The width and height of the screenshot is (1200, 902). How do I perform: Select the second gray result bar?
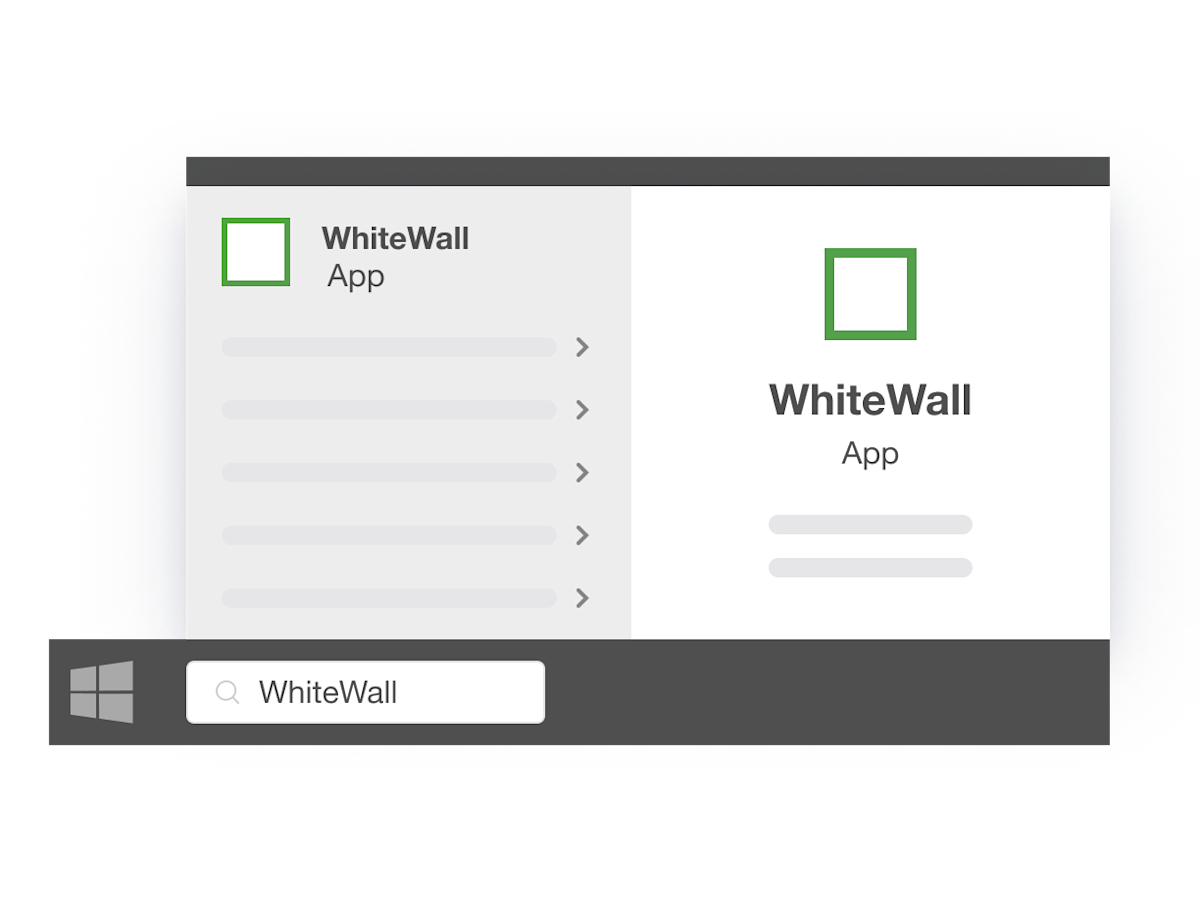click(x=389, y=410)
